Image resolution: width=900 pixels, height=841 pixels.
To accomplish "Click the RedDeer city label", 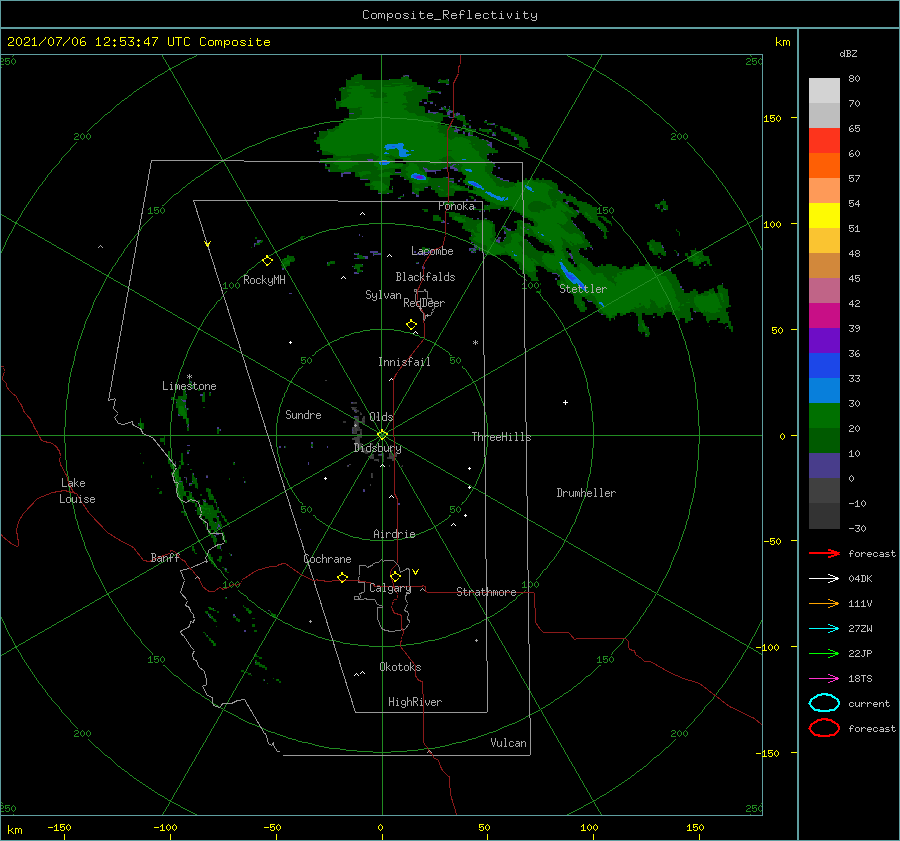I will [x=424, y=303].
